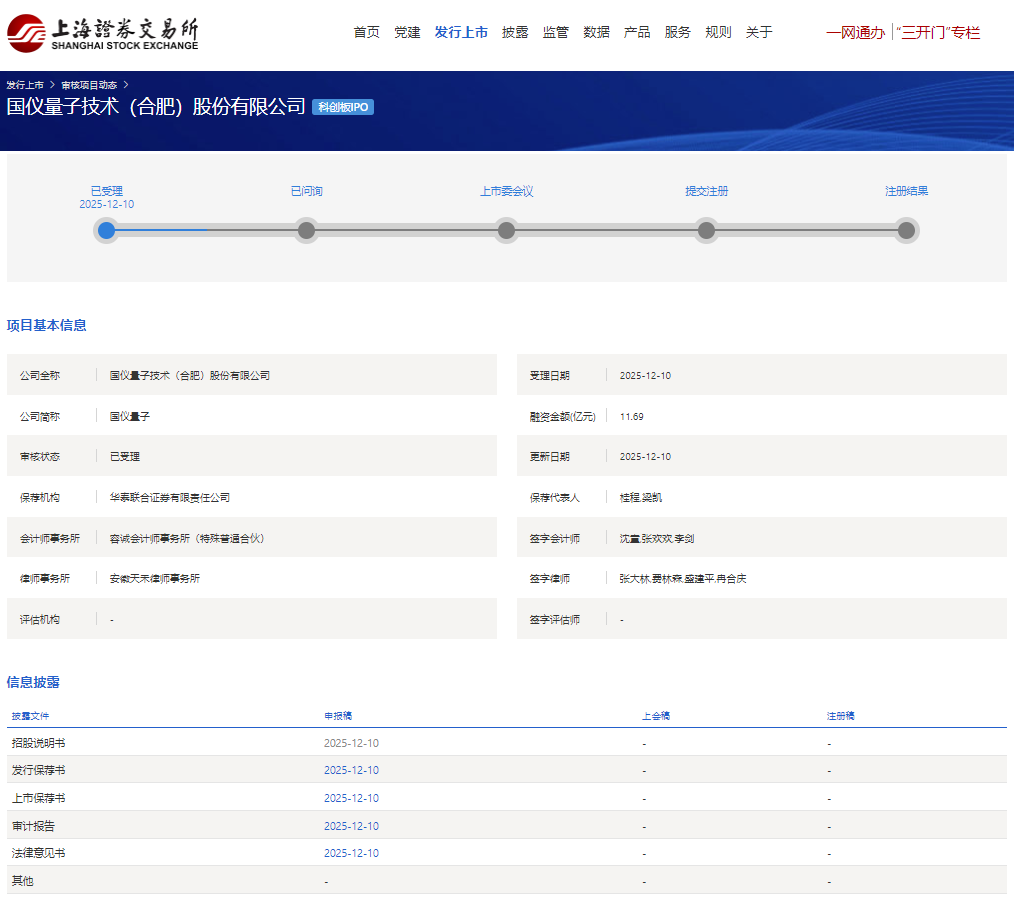
Task: Click the 招股说明书 row label
Action: (38, 743)
